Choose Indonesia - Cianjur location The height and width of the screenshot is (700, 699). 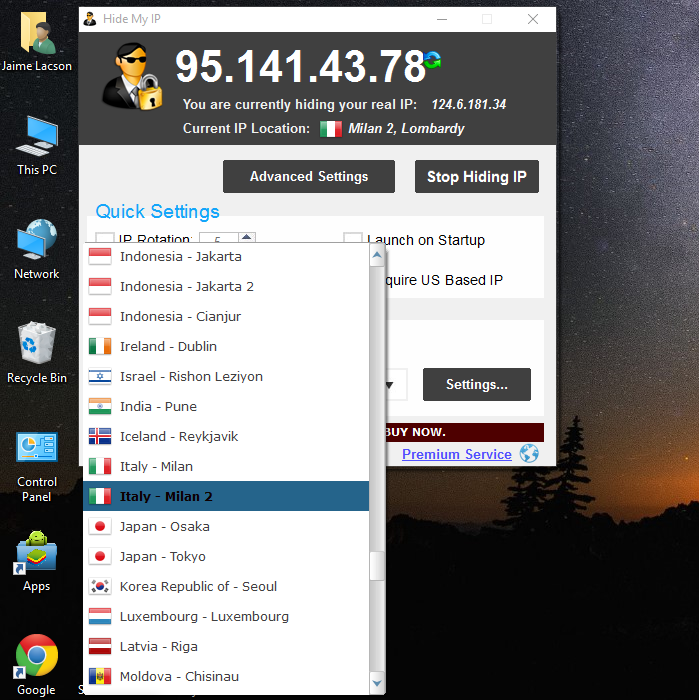pos(226,317)
